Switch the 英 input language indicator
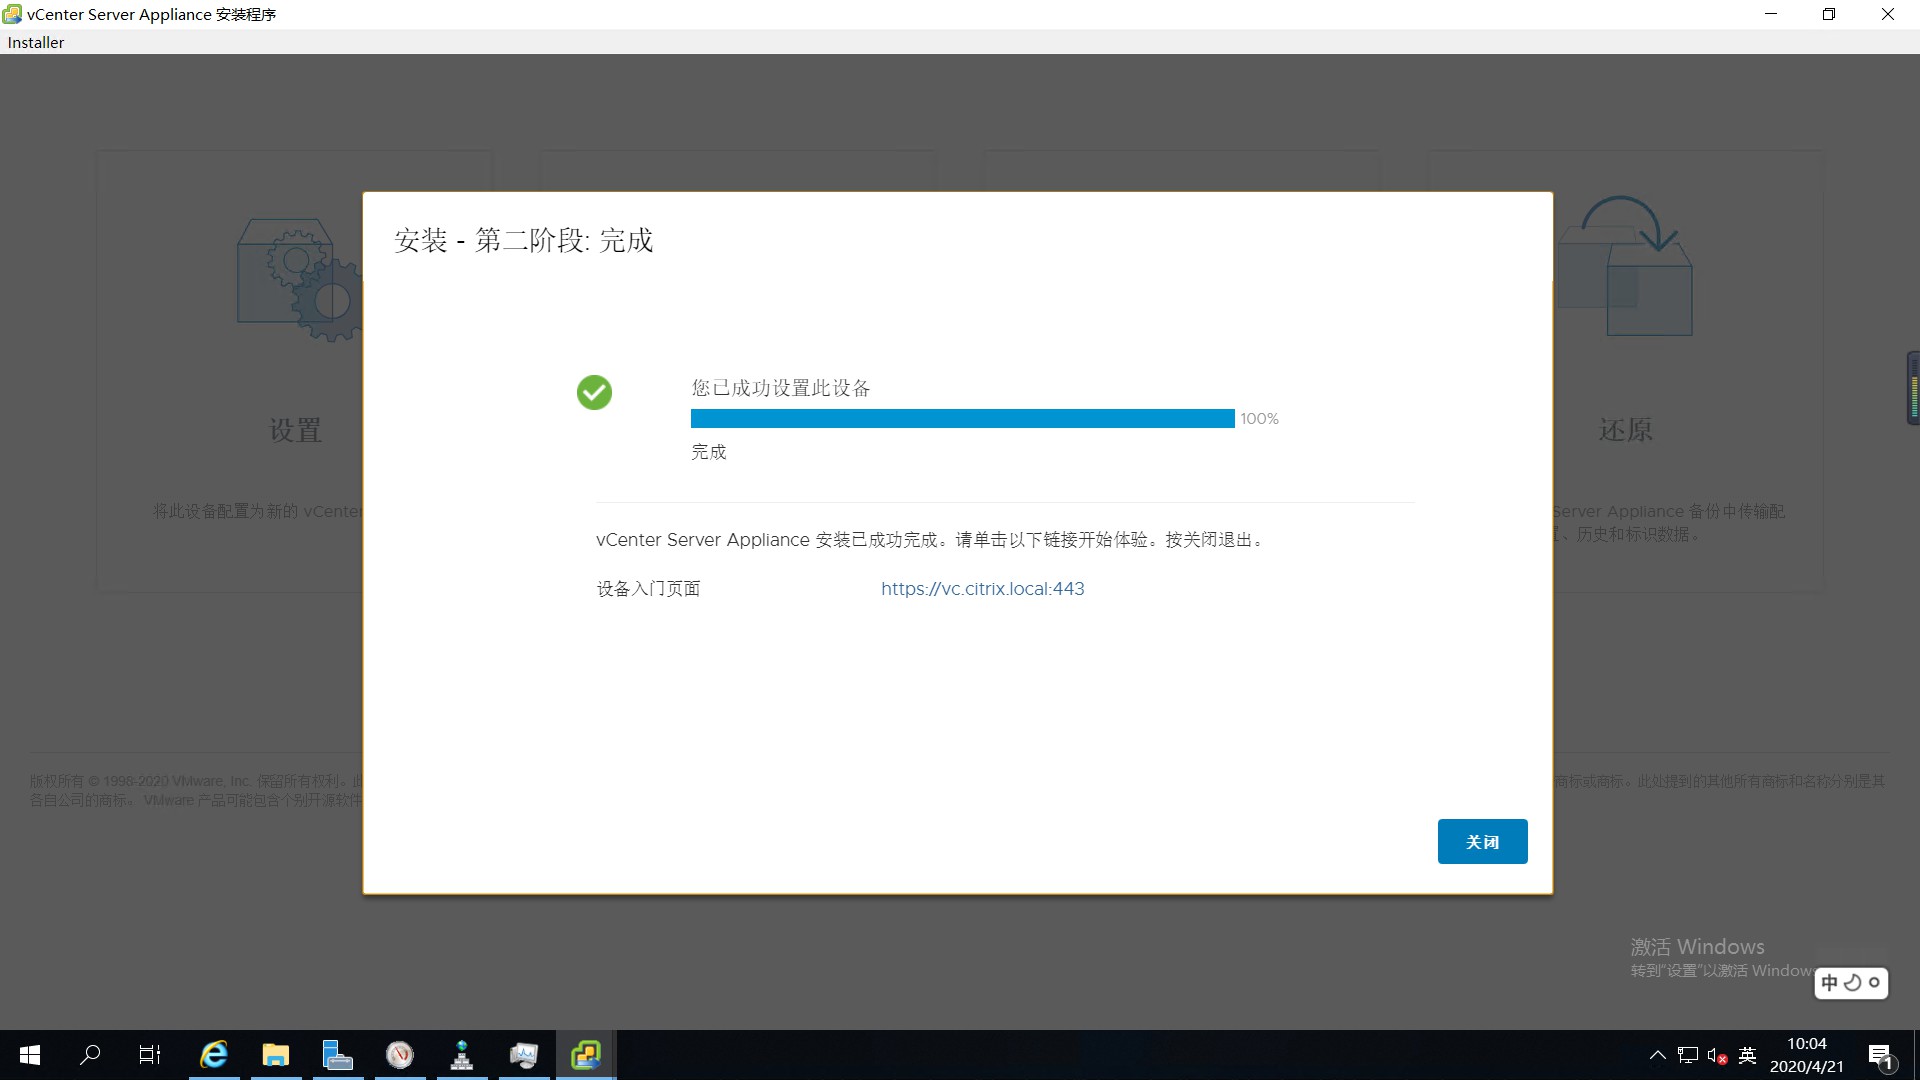This screenshot has height=1080, width=1920. pyautogui.click(x=1748, y=1055)
